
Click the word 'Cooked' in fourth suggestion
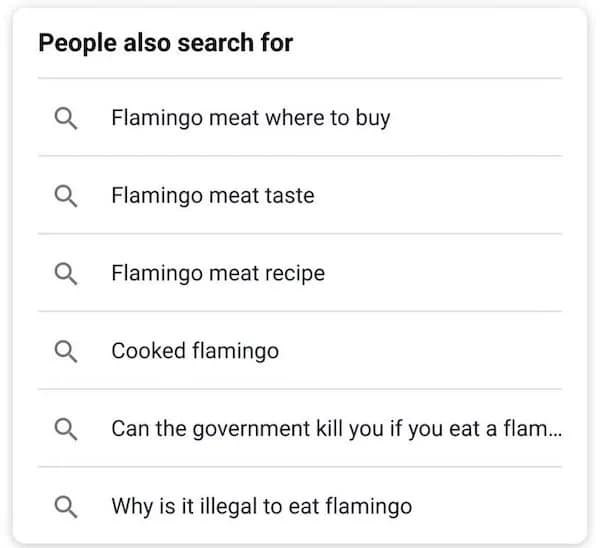pos(146,351)
